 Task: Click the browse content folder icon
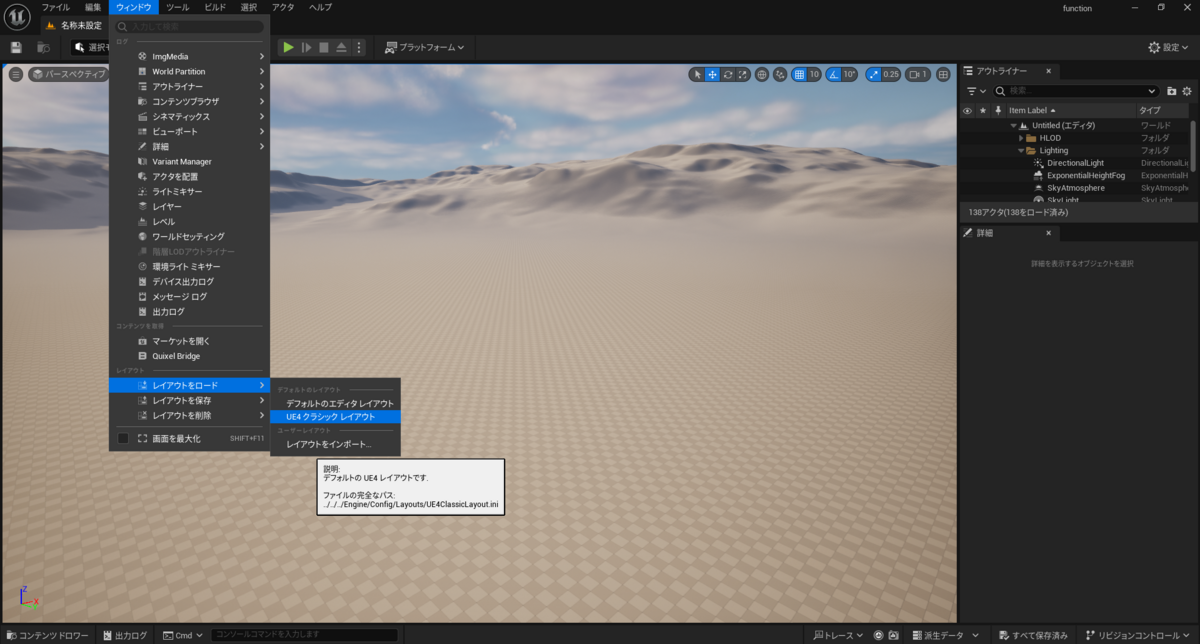click(43, 47)
